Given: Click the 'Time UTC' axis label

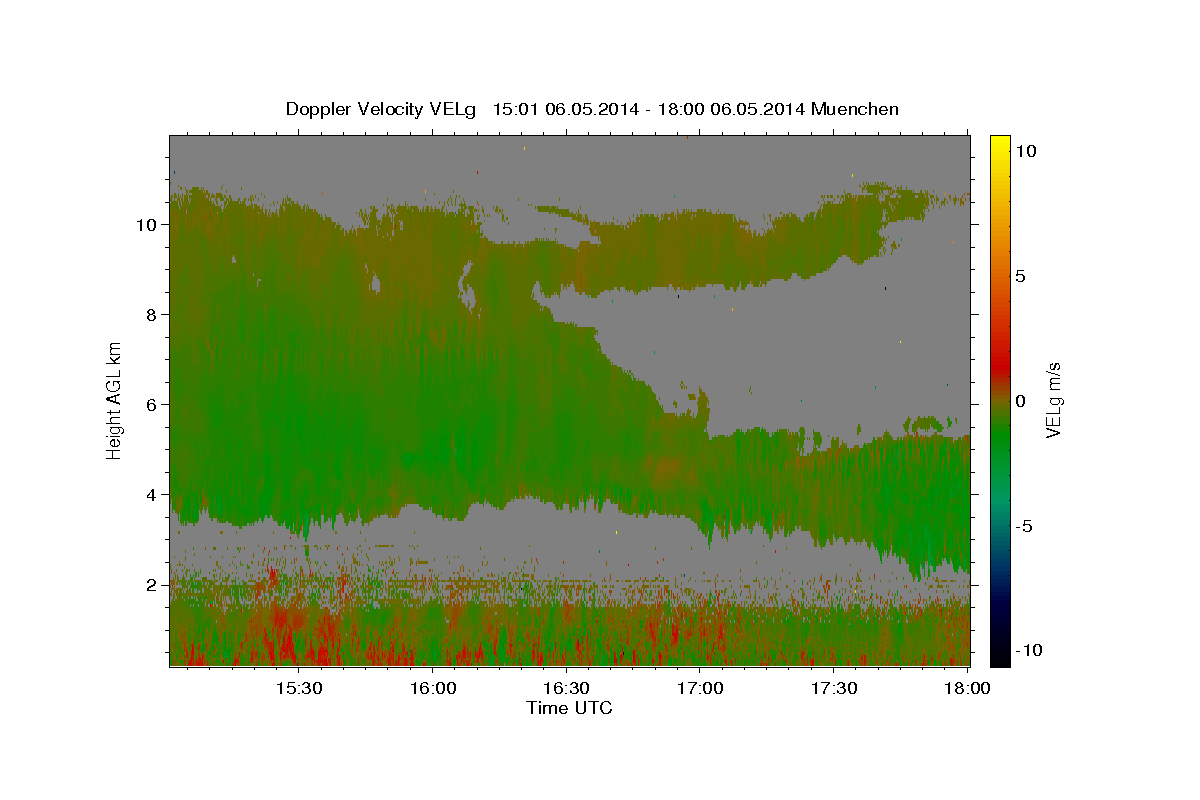Looking at the screenshot, I should click(x=569, y=708).
